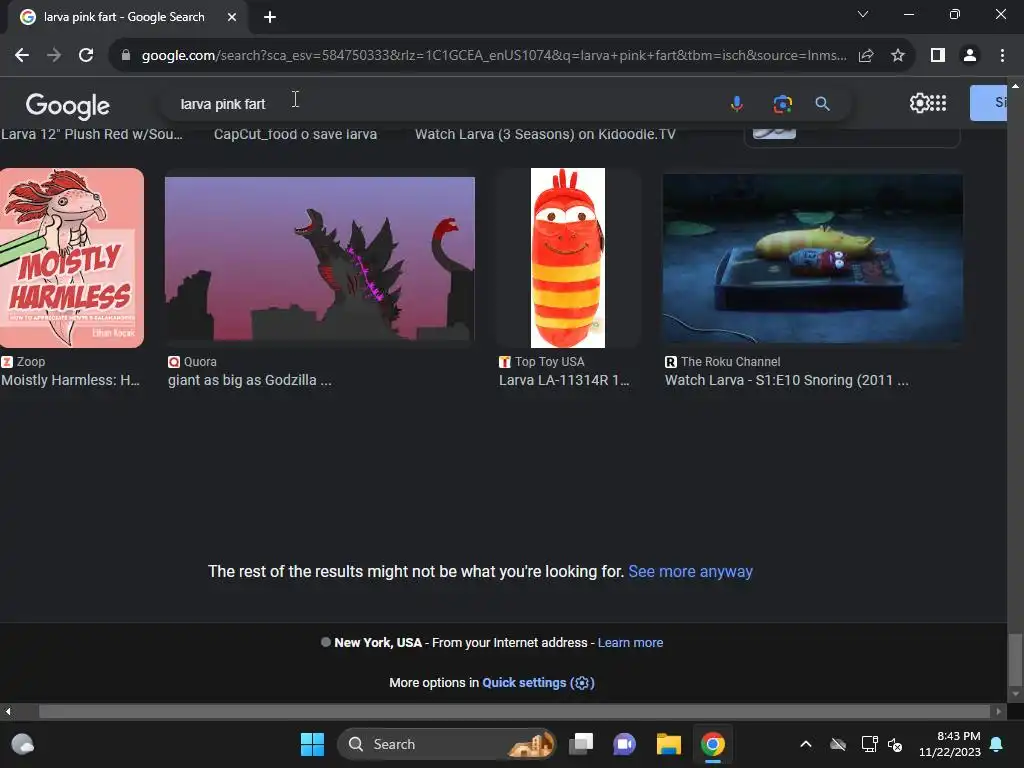
Task: Open clock showing 8:43 PM
Action: pyautogui.click(x=950, y=744)
